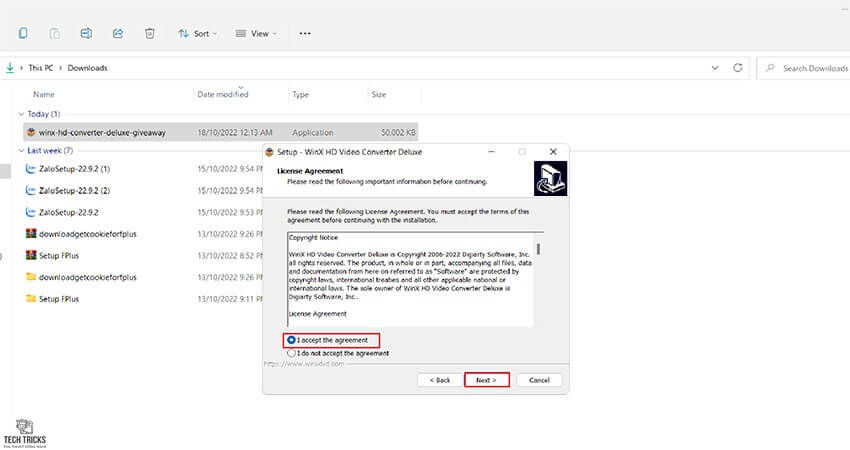
Task: Click winx-hd-converter-deluxe-giveaway file icon
Action: 31,132
